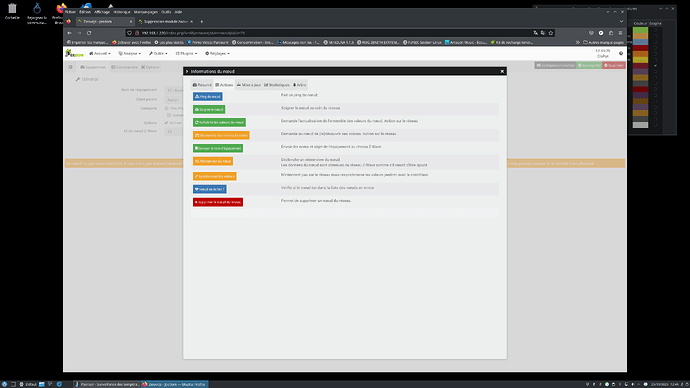Open Firefox hamburger application menu

click(x=620, y=33)
